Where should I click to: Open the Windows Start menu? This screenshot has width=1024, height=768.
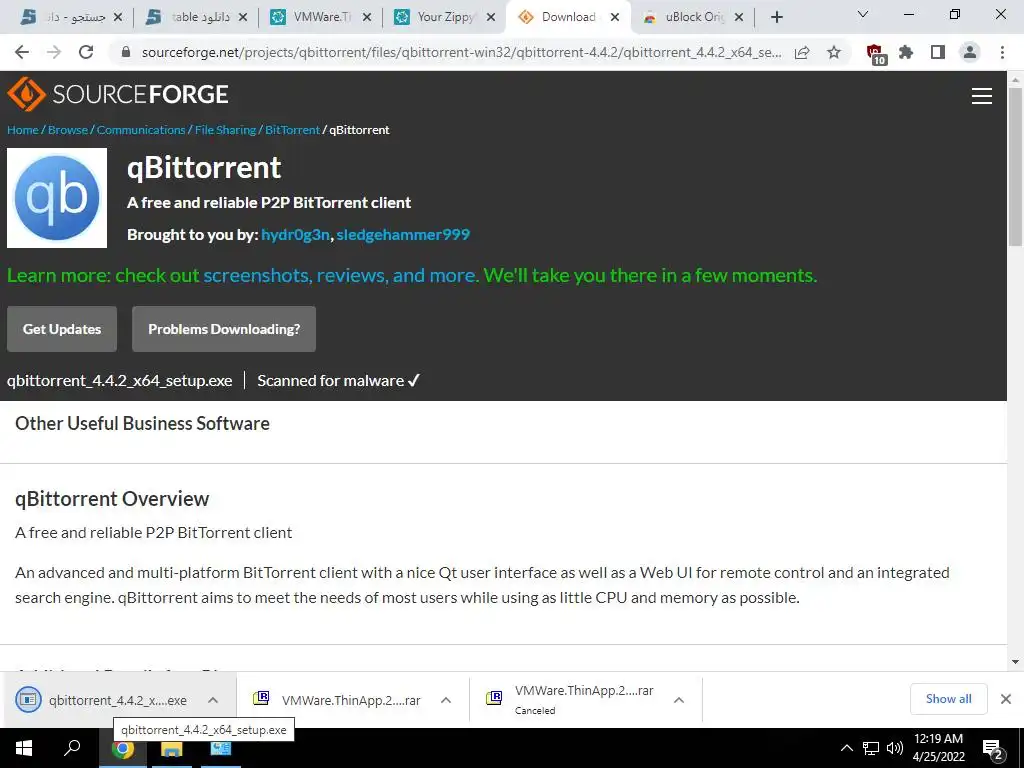tap(24, 748)
